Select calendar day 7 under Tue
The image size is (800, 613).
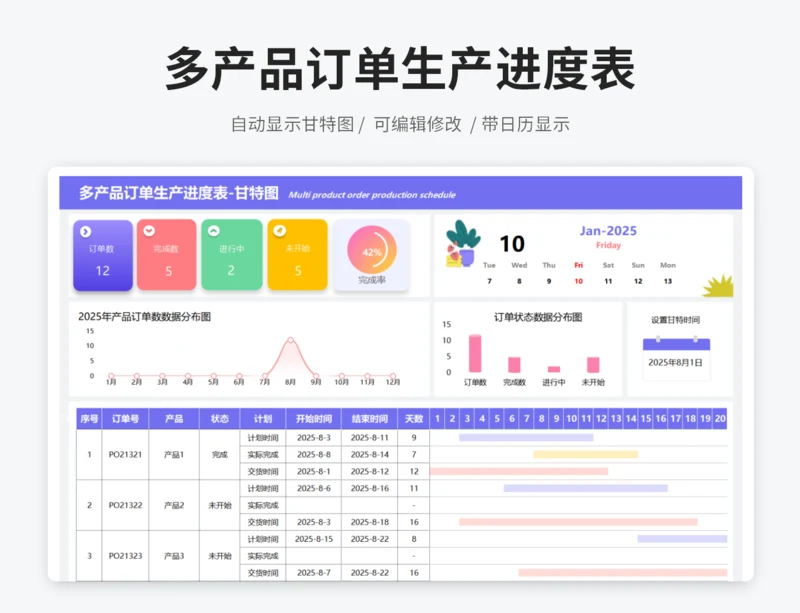point(489,281)
